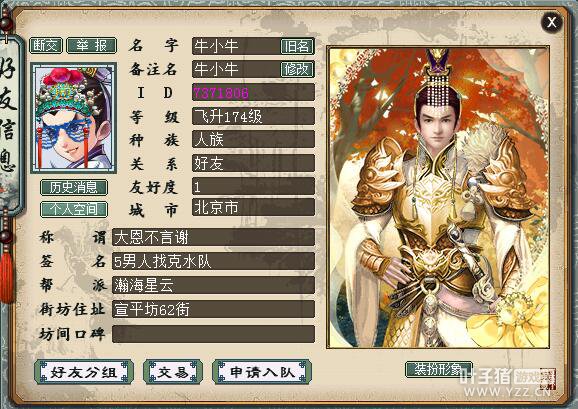Click the golden armor character artwork
Image resolution: width=578 pixels, height=409 pixels.
438,197
